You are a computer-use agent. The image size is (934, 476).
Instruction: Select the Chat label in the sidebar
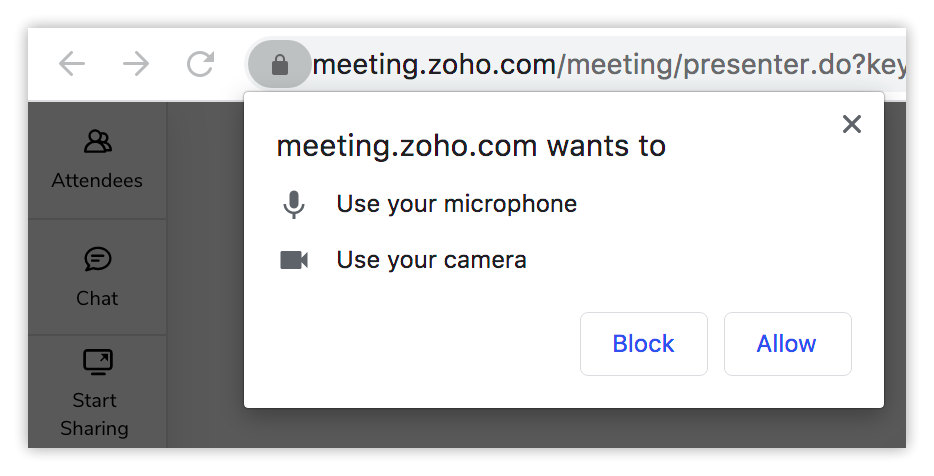(97, 298)
